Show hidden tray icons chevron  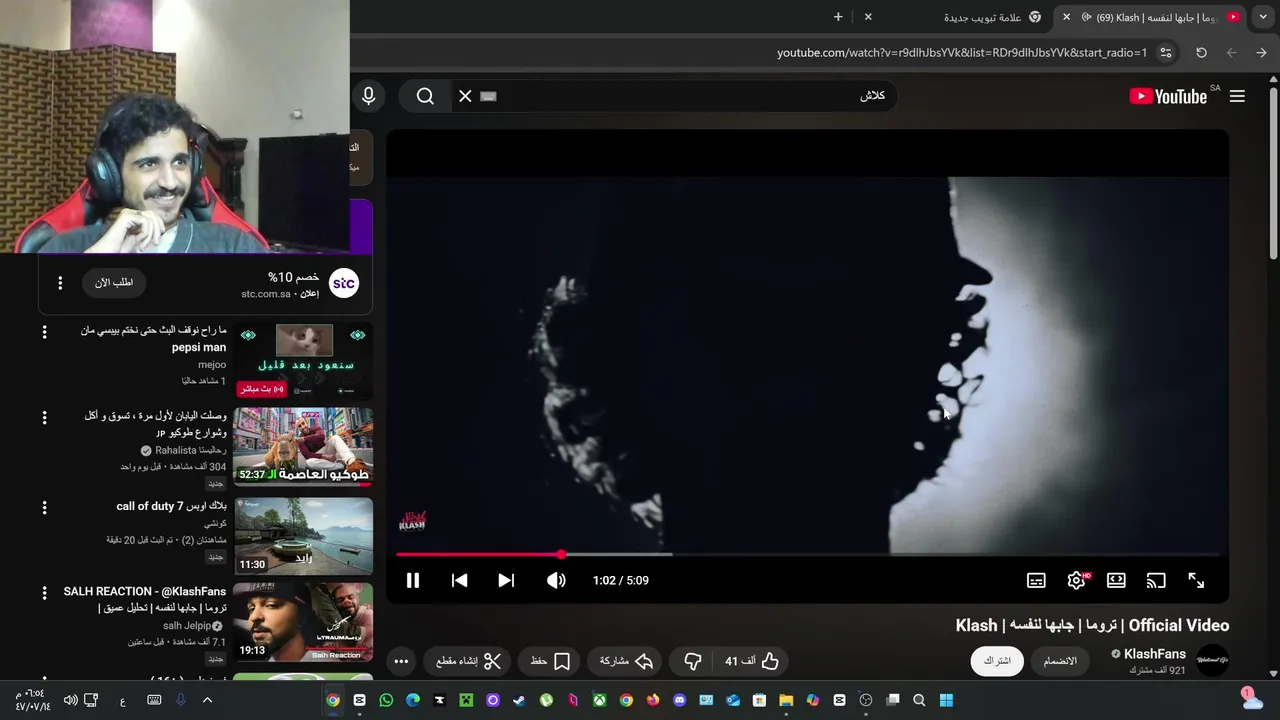coord(207,700)
